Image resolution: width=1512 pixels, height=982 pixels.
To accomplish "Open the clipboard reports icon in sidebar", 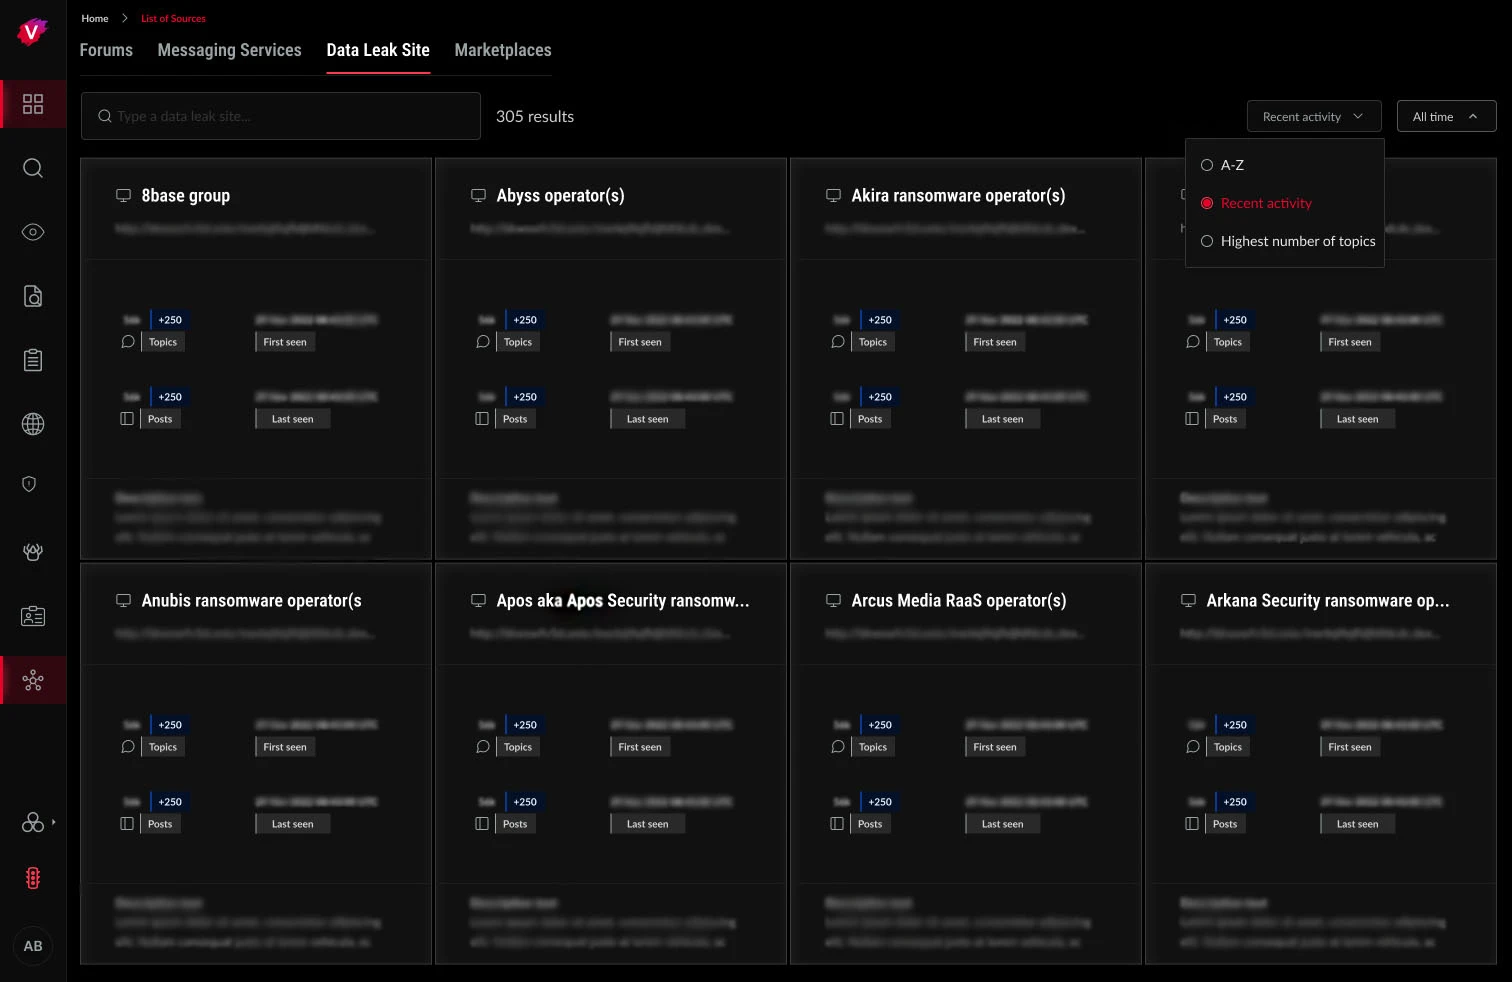I will (33, 360).
